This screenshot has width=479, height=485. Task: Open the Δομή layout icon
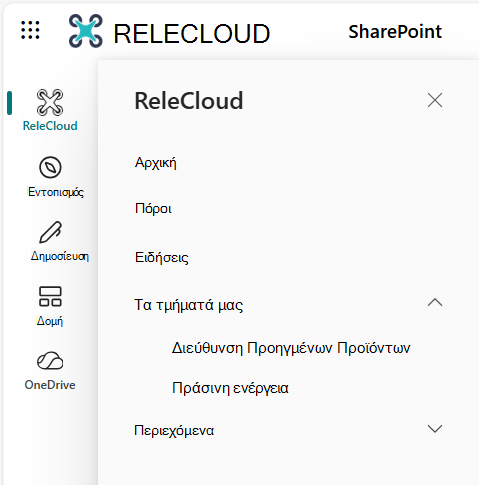[50, 296]
